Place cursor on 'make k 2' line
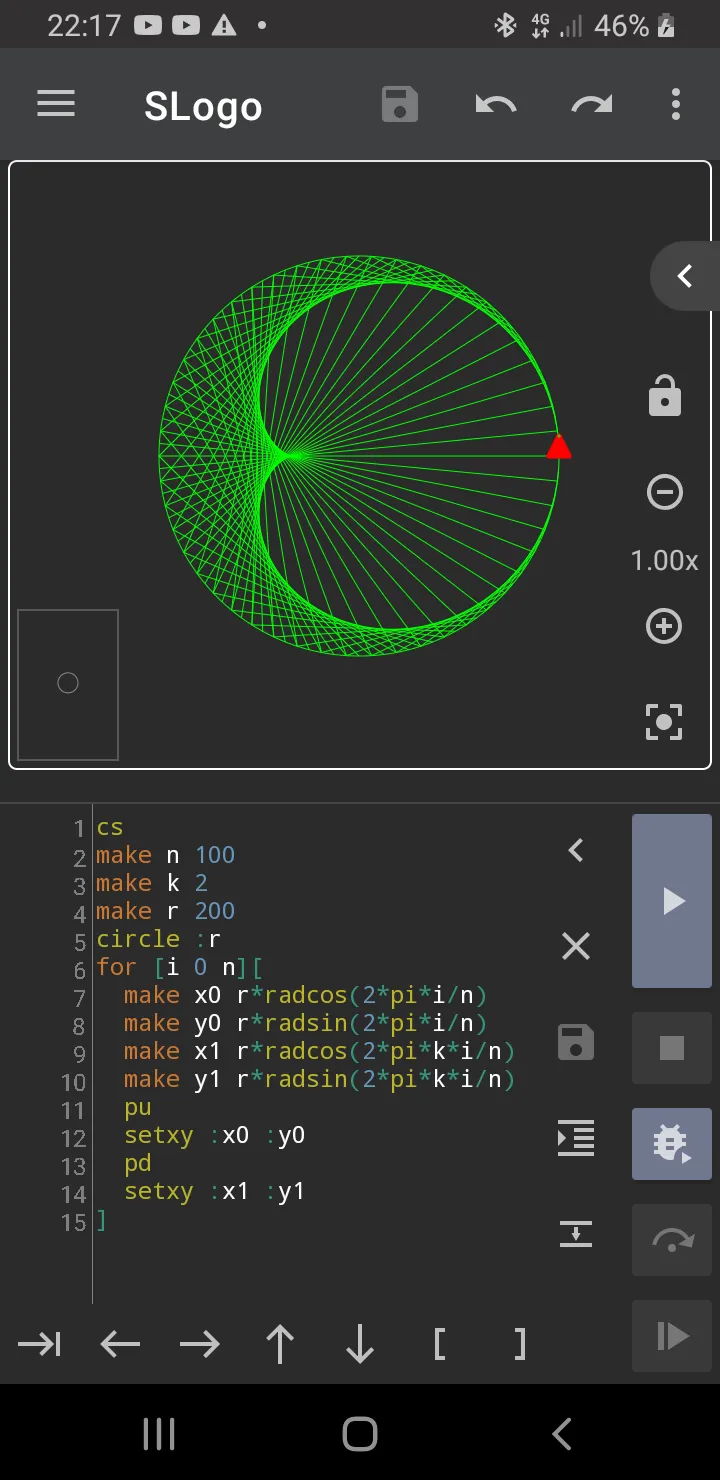The image size is (720, 1480). (152, 884)
